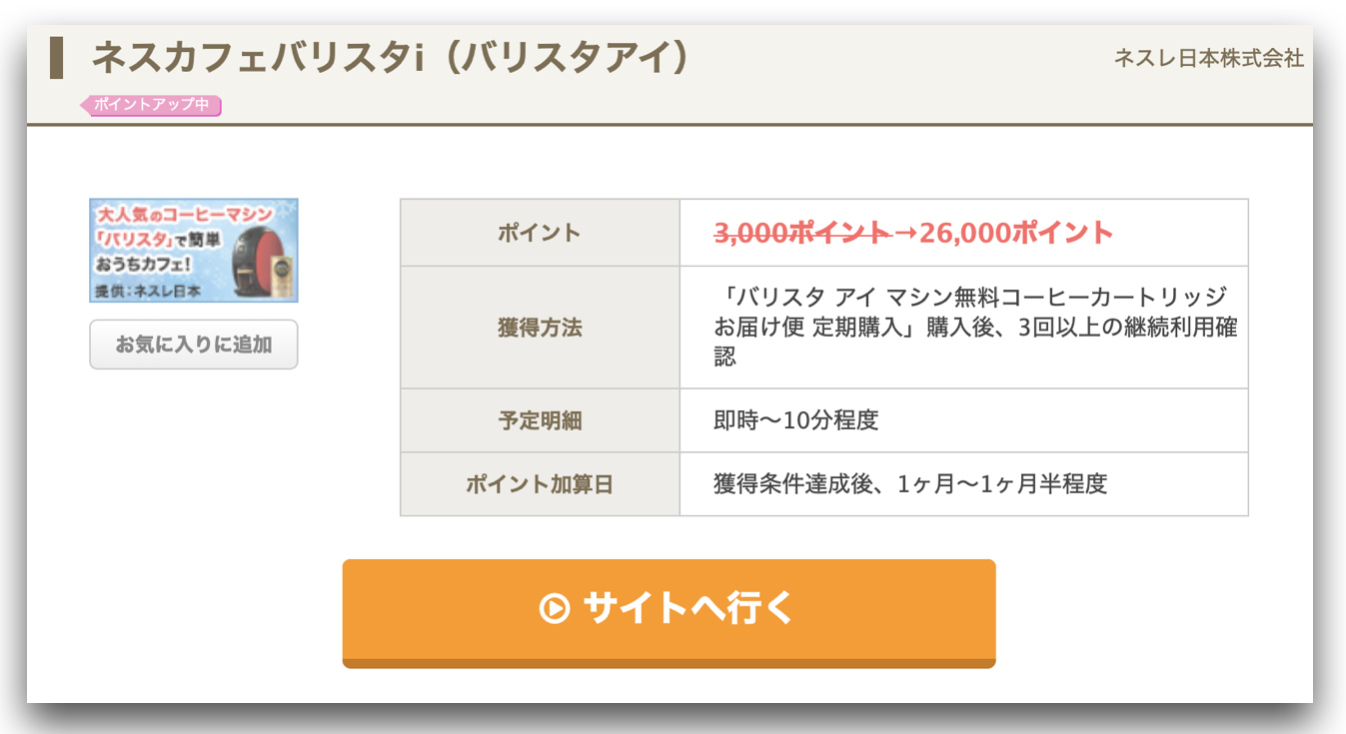Click the play circle icon on orange button
The image size is (1346, 734).
554,608
